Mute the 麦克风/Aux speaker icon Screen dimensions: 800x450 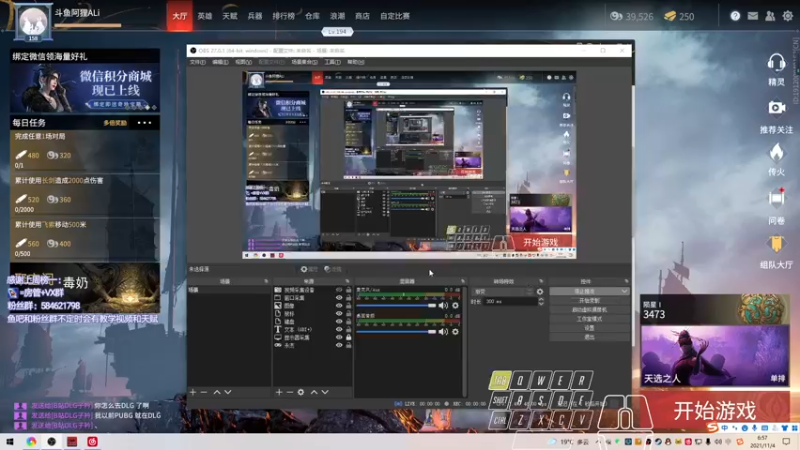443,305
